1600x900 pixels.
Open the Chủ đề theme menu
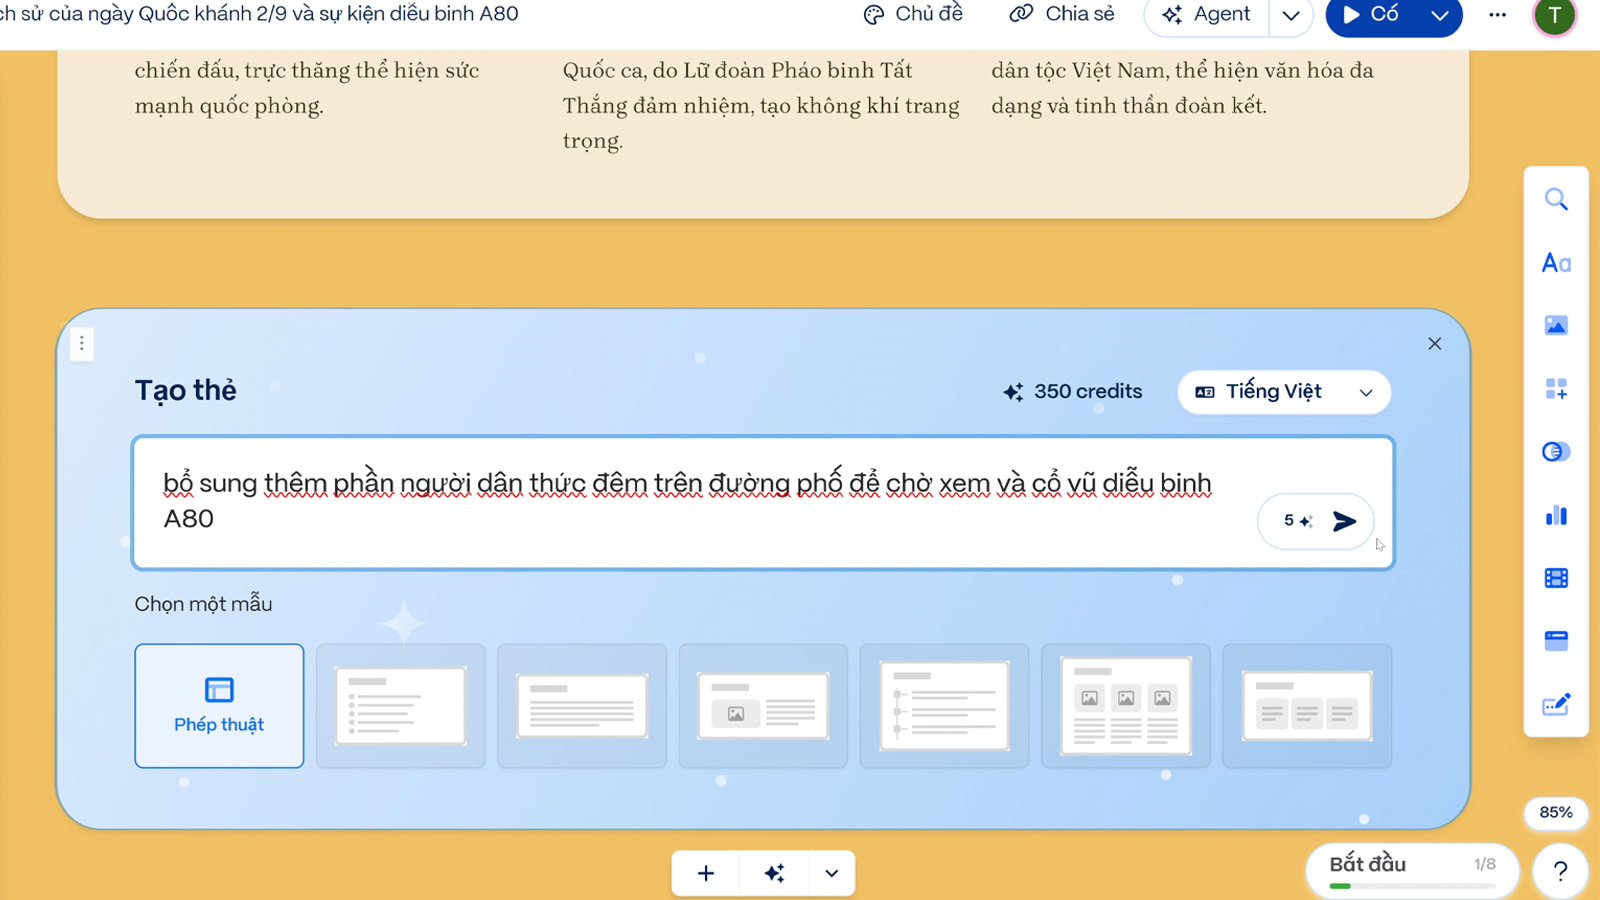pyautogui.click(x=913, y=14)
